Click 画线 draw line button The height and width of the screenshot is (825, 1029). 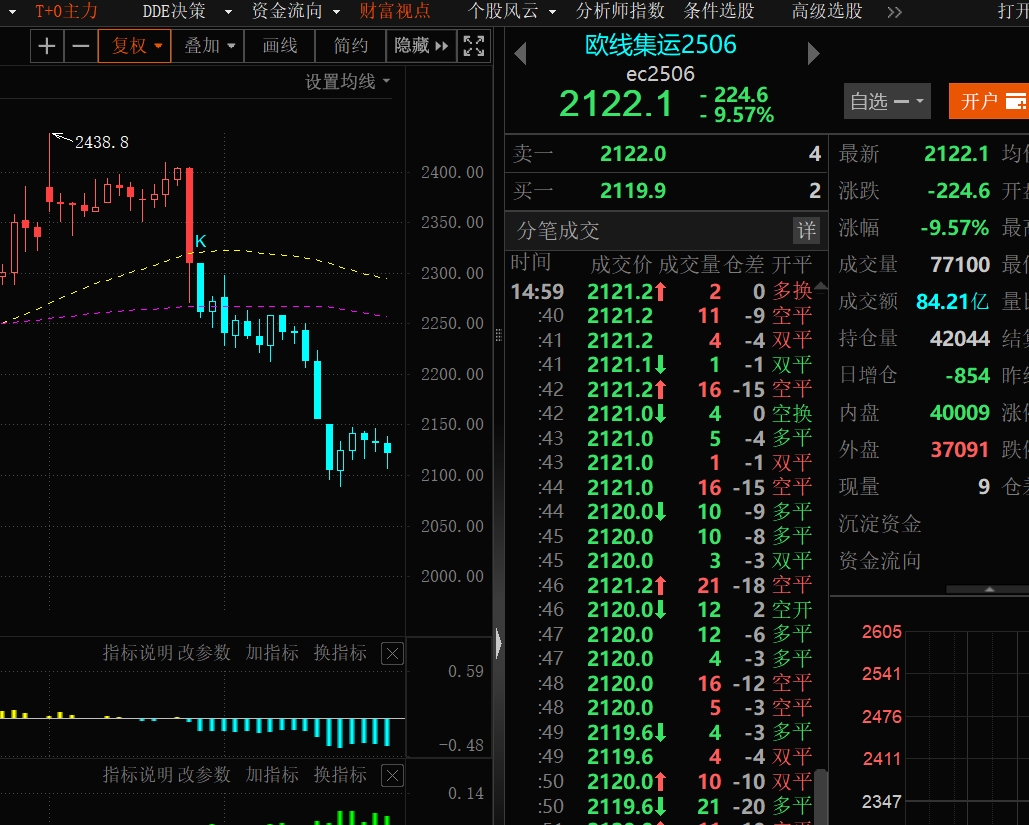tap(280, 46)
